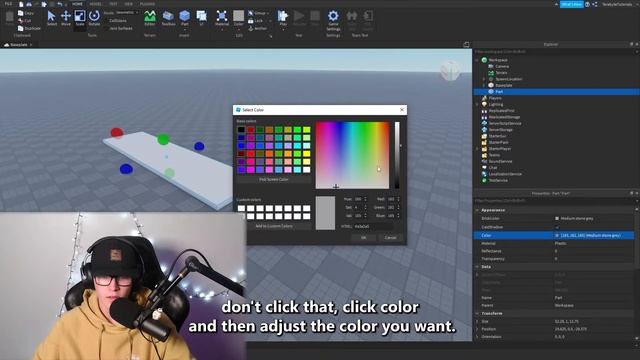This screenshot has width=640, height=360.
Task: Open the Mode dropdown in Tools section
Action: click(127, 13)
